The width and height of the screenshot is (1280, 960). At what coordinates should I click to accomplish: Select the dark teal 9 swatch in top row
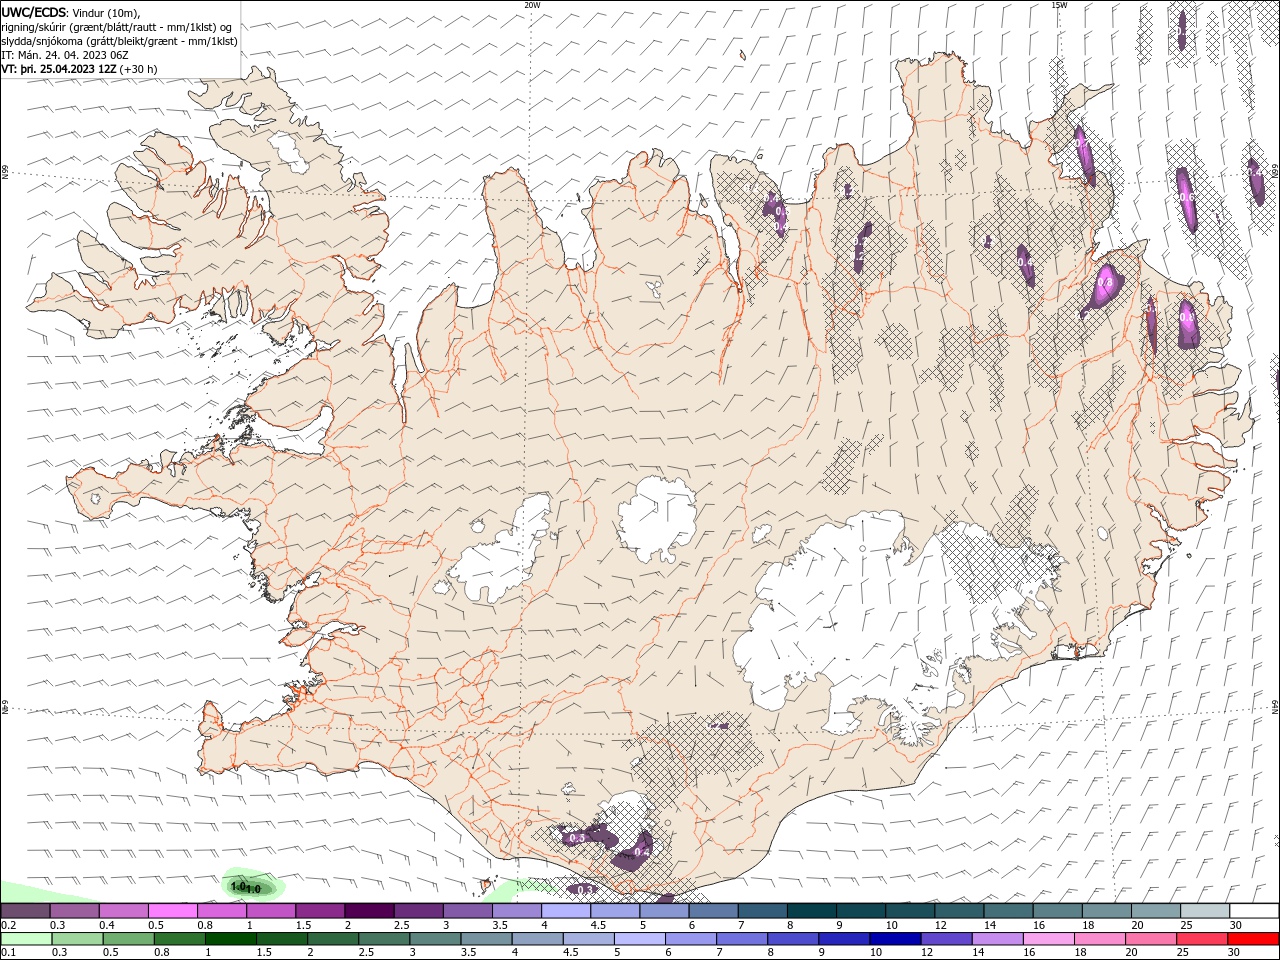pos(860,911)
